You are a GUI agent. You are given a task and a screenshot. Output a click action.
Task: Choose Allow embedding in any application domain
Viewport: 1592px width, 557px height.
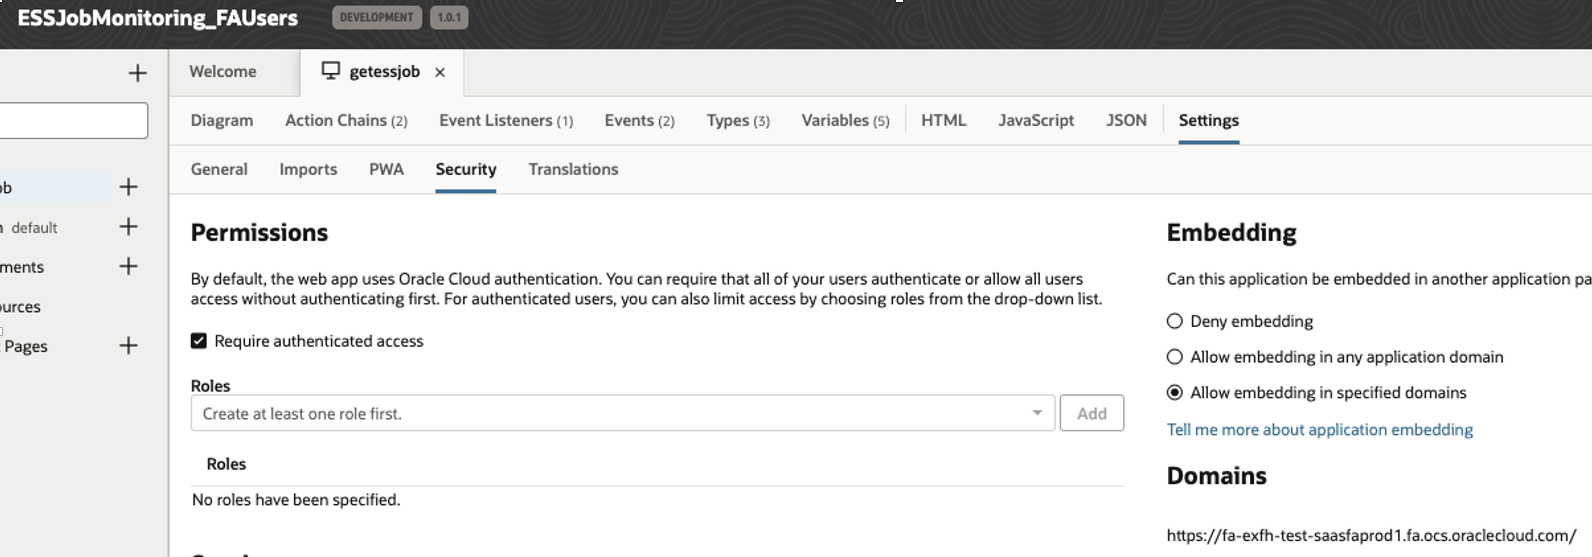coord(1175,357)
